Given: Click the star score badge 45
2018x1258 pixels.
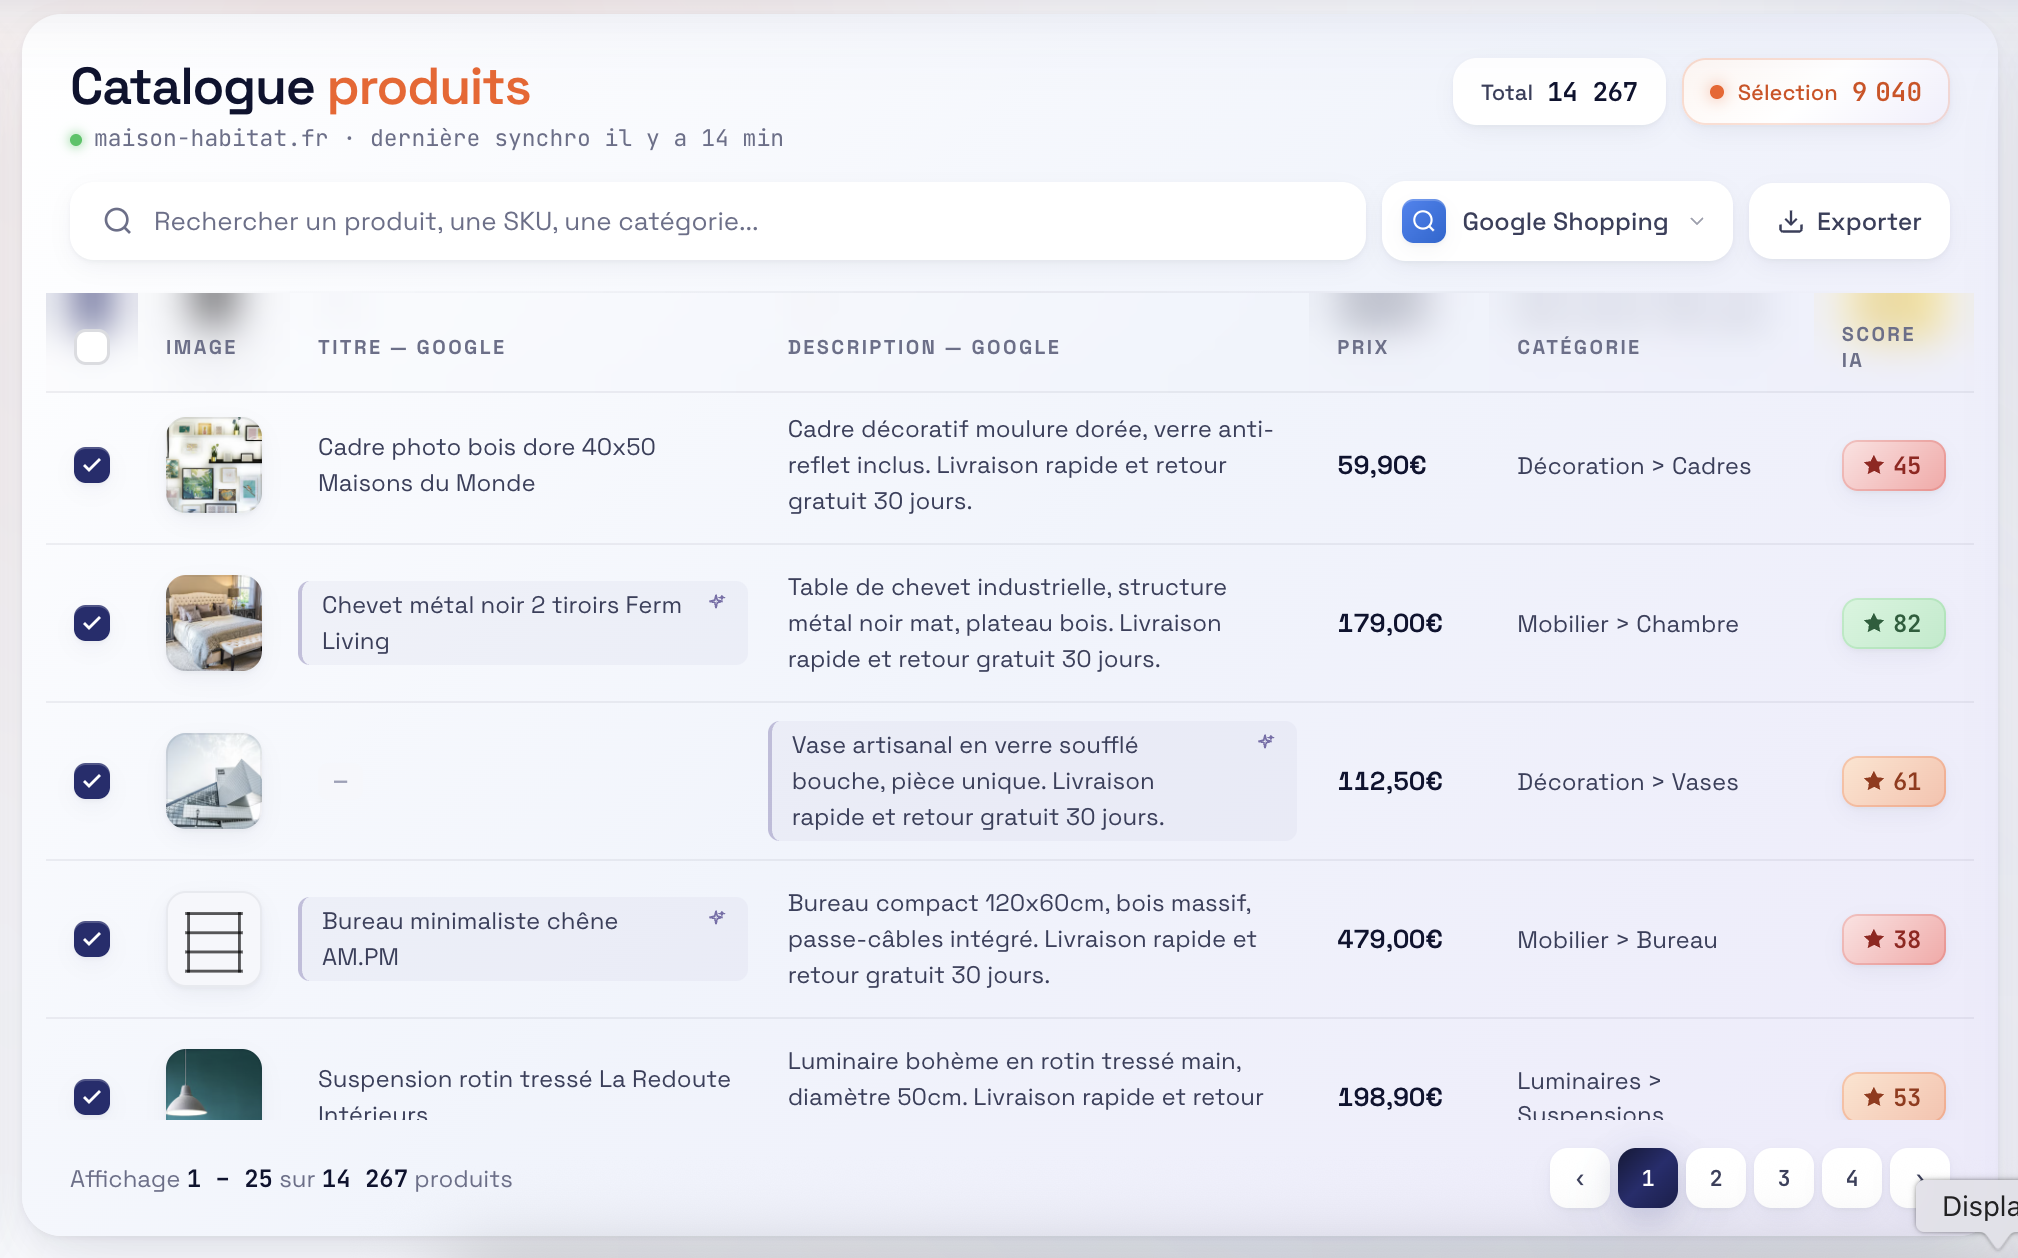Looking at the screenshot, I should (1893, 465).
